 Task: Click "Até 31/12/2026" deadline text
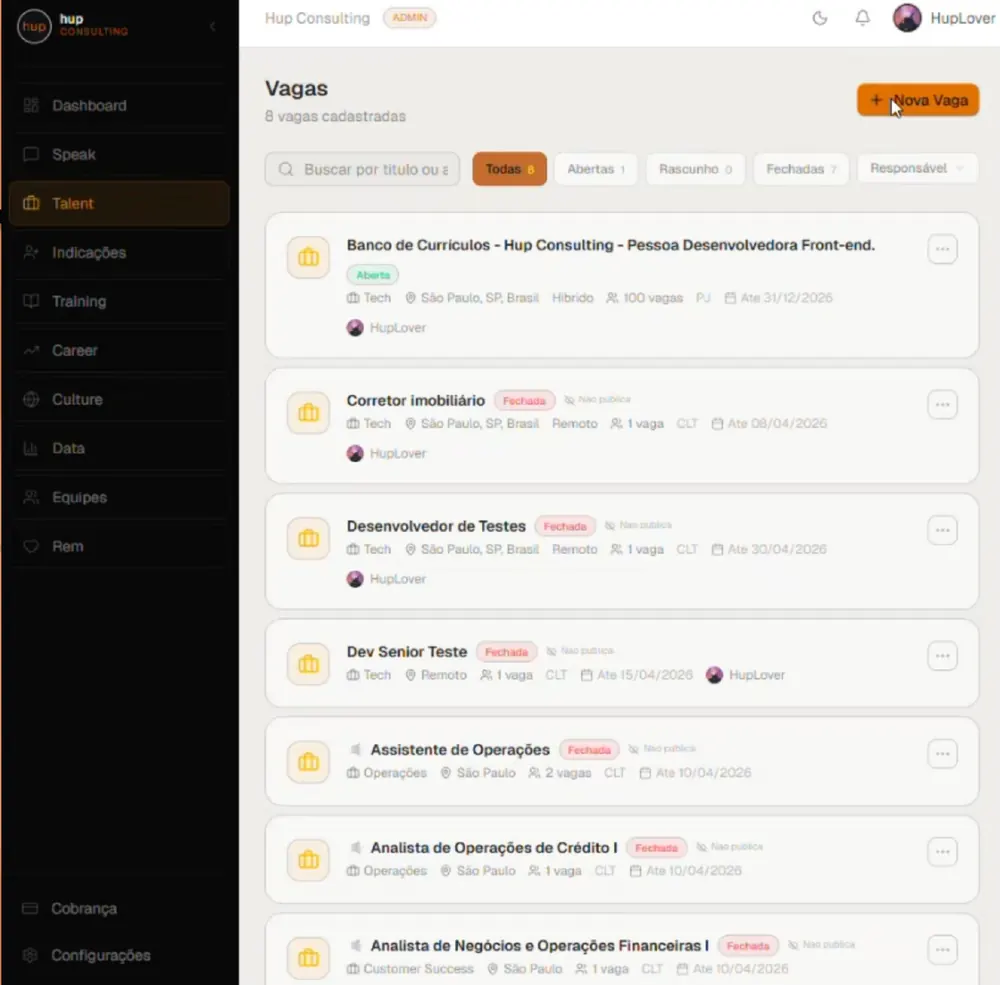pyautogui.click(x=786, y=298)
